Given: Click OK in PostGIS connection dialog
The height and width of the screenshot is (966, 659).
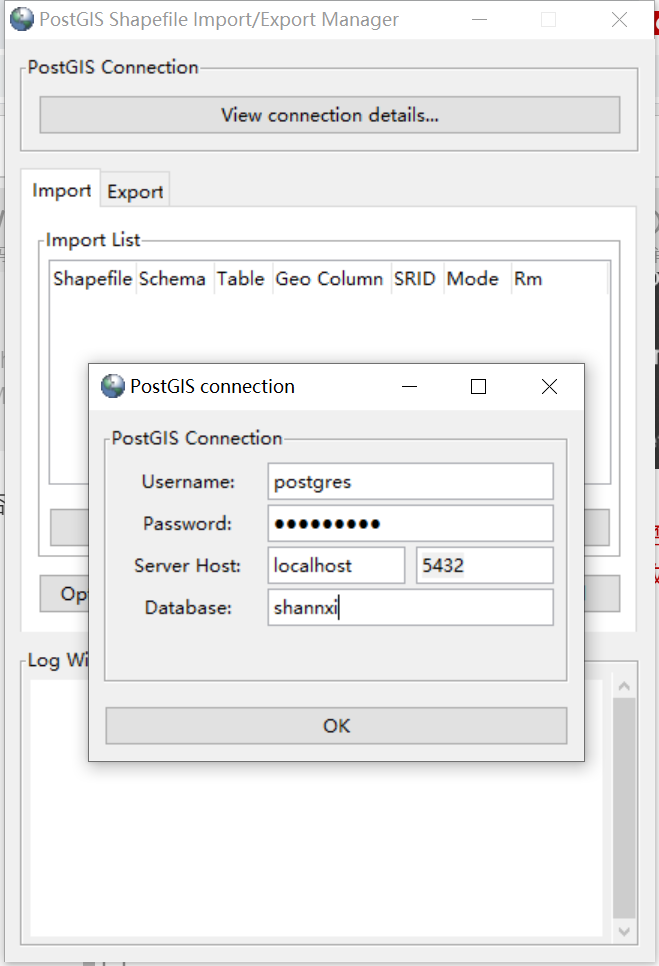Looking at the screenshot, I should 336,726.
